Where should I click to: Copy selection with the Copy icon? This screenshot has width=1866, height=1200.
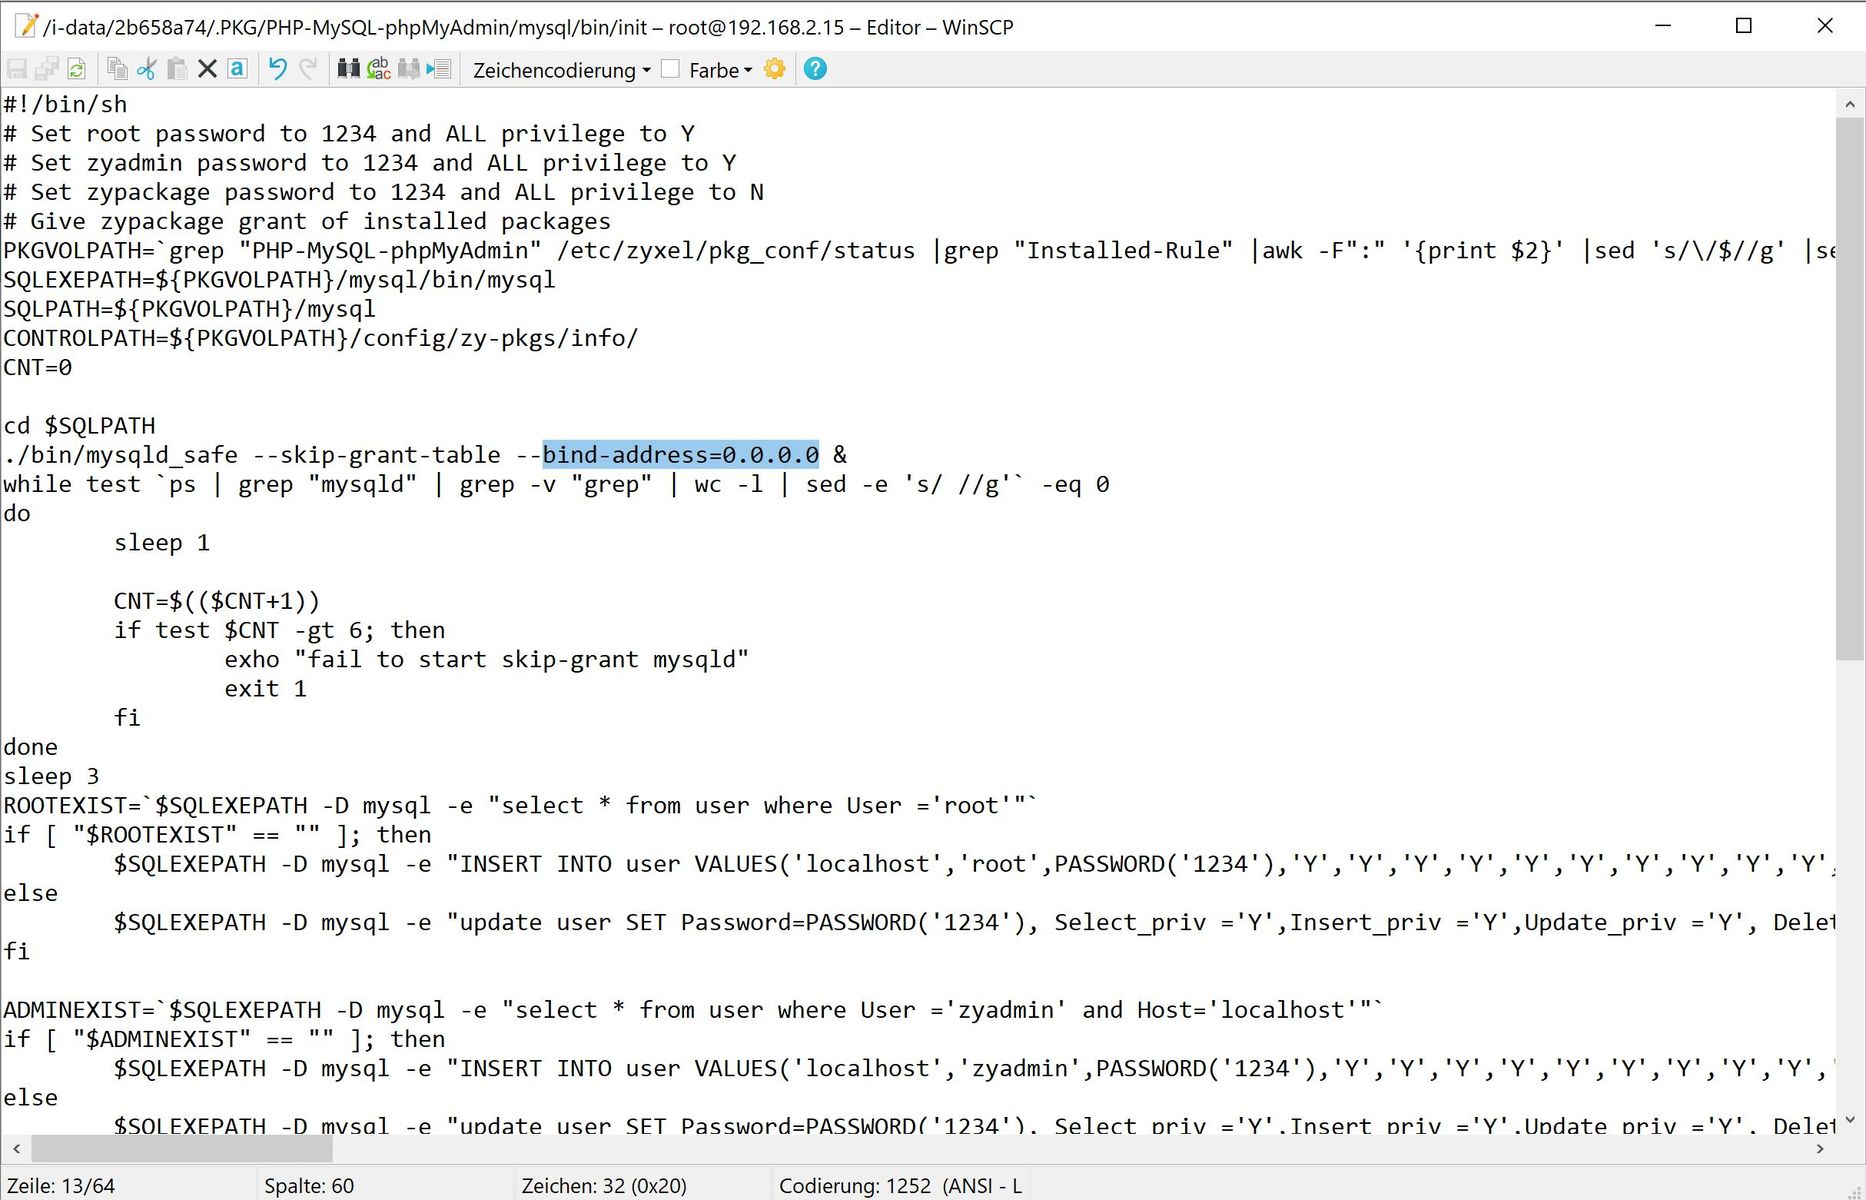pyautogui.click(x=117, y=69)
